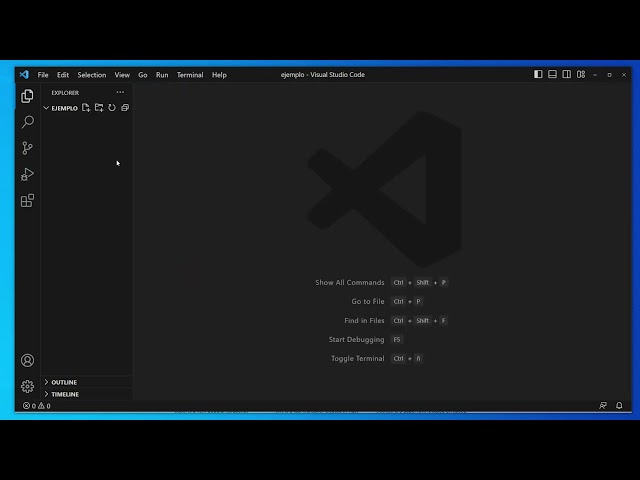Open the Help menu
The width and height of the screenshot is (640, 480).
point(219,75)
